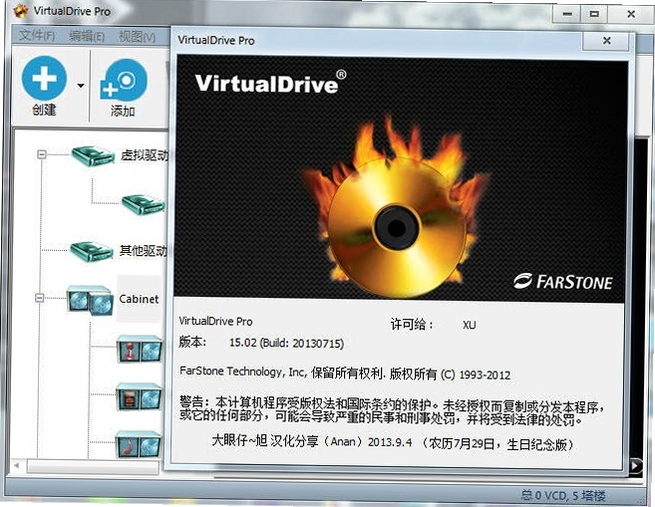Select the 其他驱动 drive icon
655x507 pixels.
tap(91, 251)
